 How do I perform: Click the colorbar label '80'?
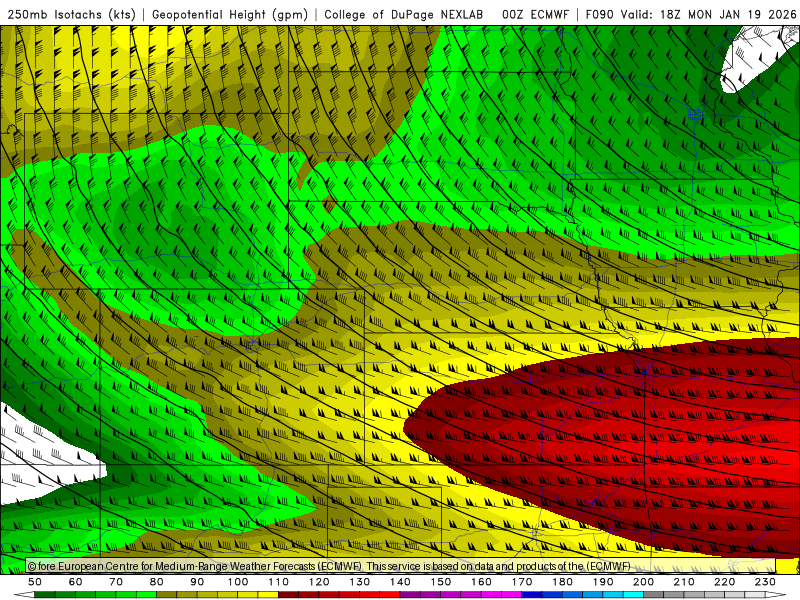[x=157, y=582]
